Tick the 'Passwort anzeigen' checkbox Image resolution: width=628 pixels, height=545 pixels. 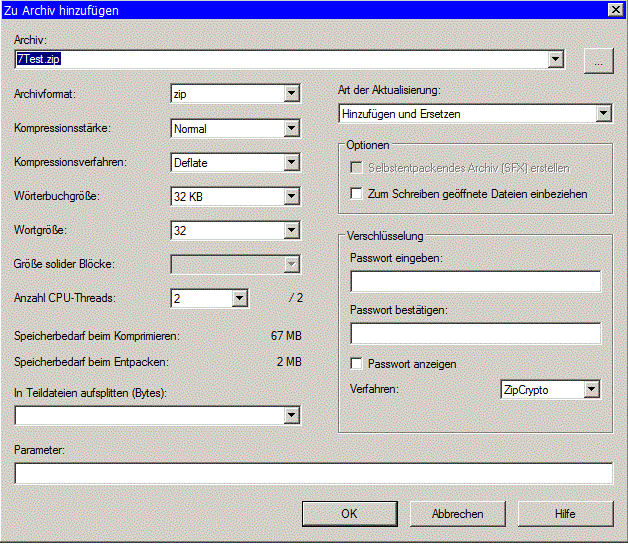pos(356,364)
